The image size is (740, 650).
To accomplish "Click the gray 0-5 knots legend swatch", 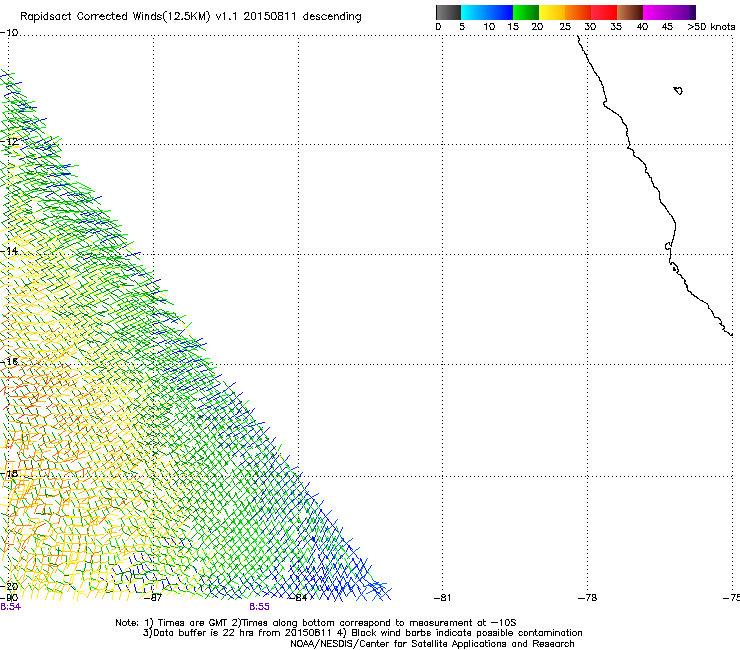I will [448, 12].
